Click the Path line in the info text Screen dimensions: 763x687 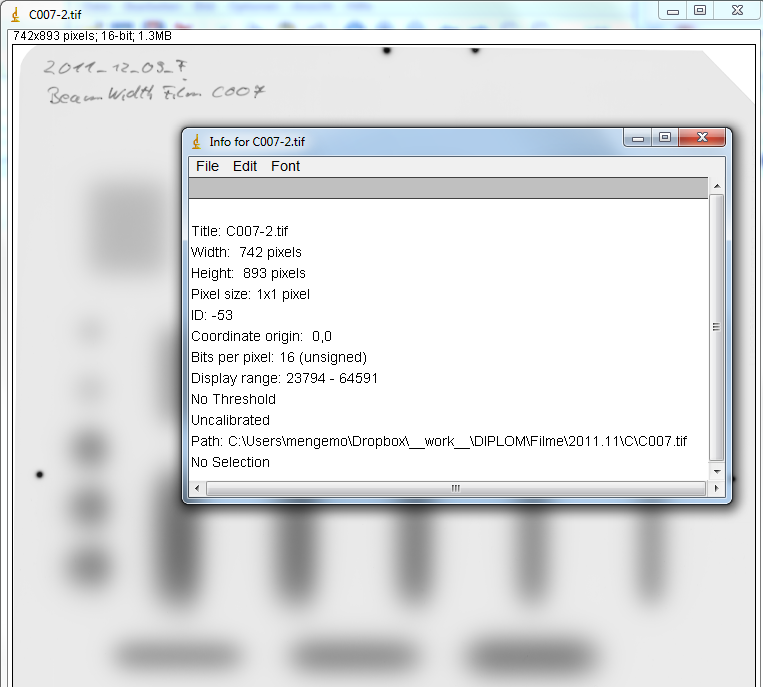point(438,441)
